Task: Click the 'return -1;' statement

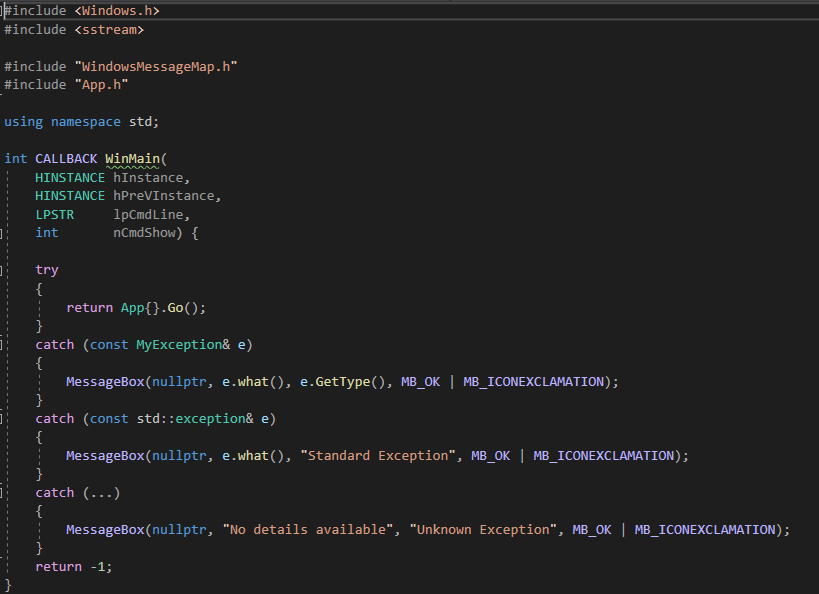Action: coord(74,567)
